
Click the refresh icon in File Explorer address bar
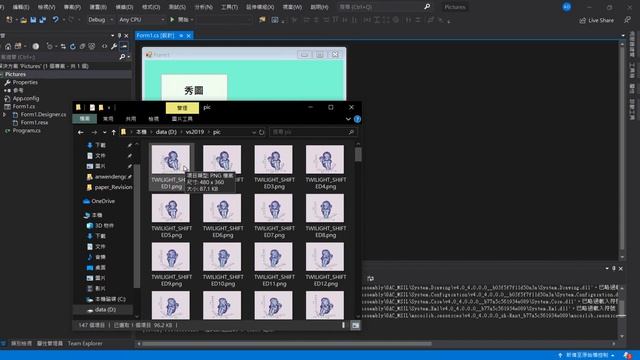tap(262, 132)
